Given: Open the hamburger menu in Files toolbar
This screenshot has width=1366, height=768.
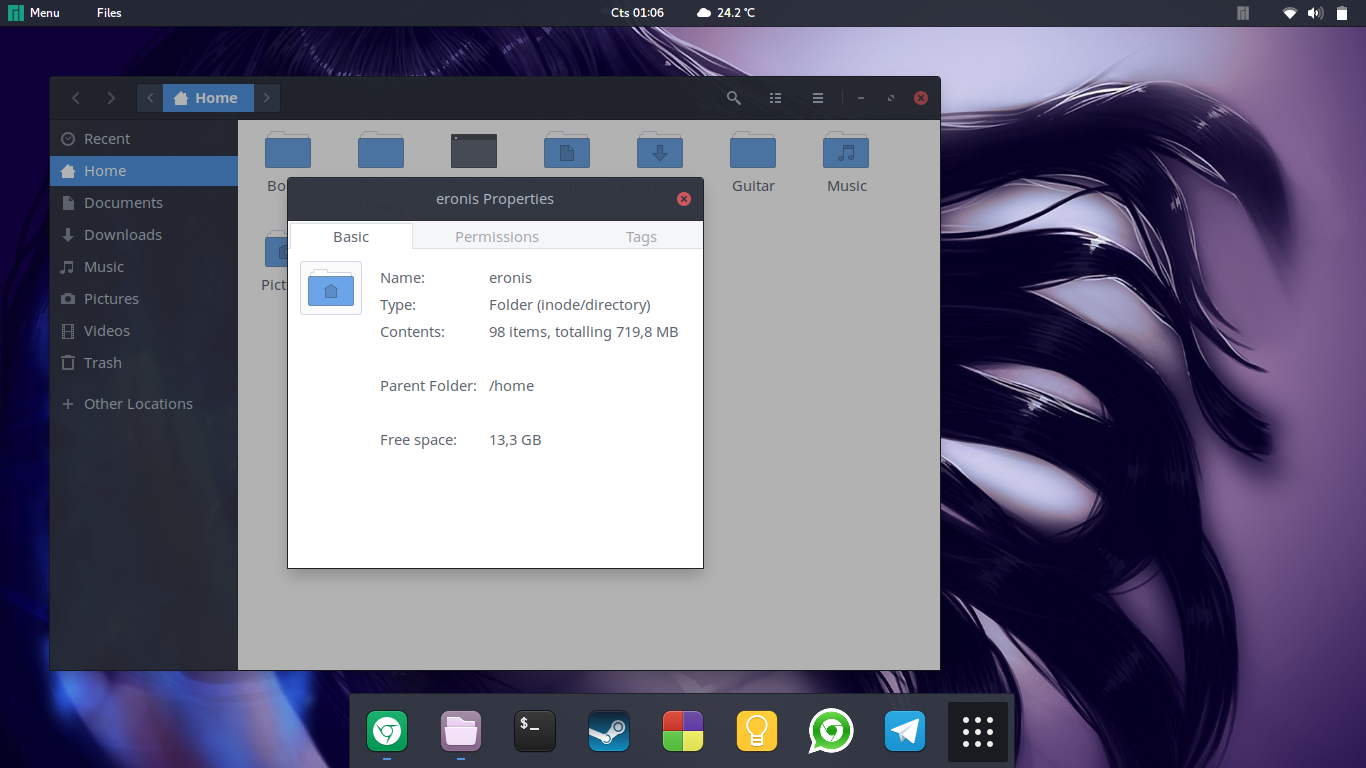Looking at the screenshot, I should click(818, 98).
